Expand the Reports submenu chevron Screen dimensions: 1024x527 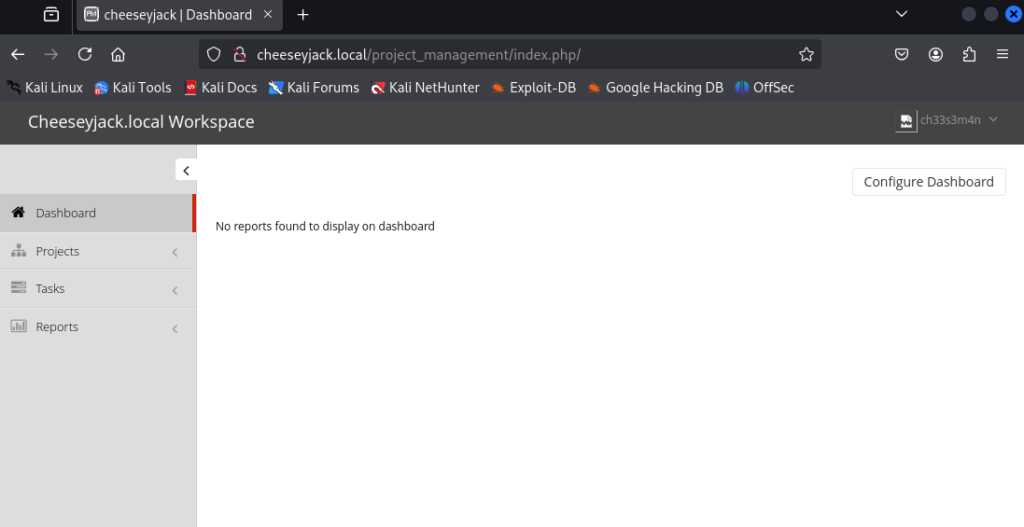(175, 328)
